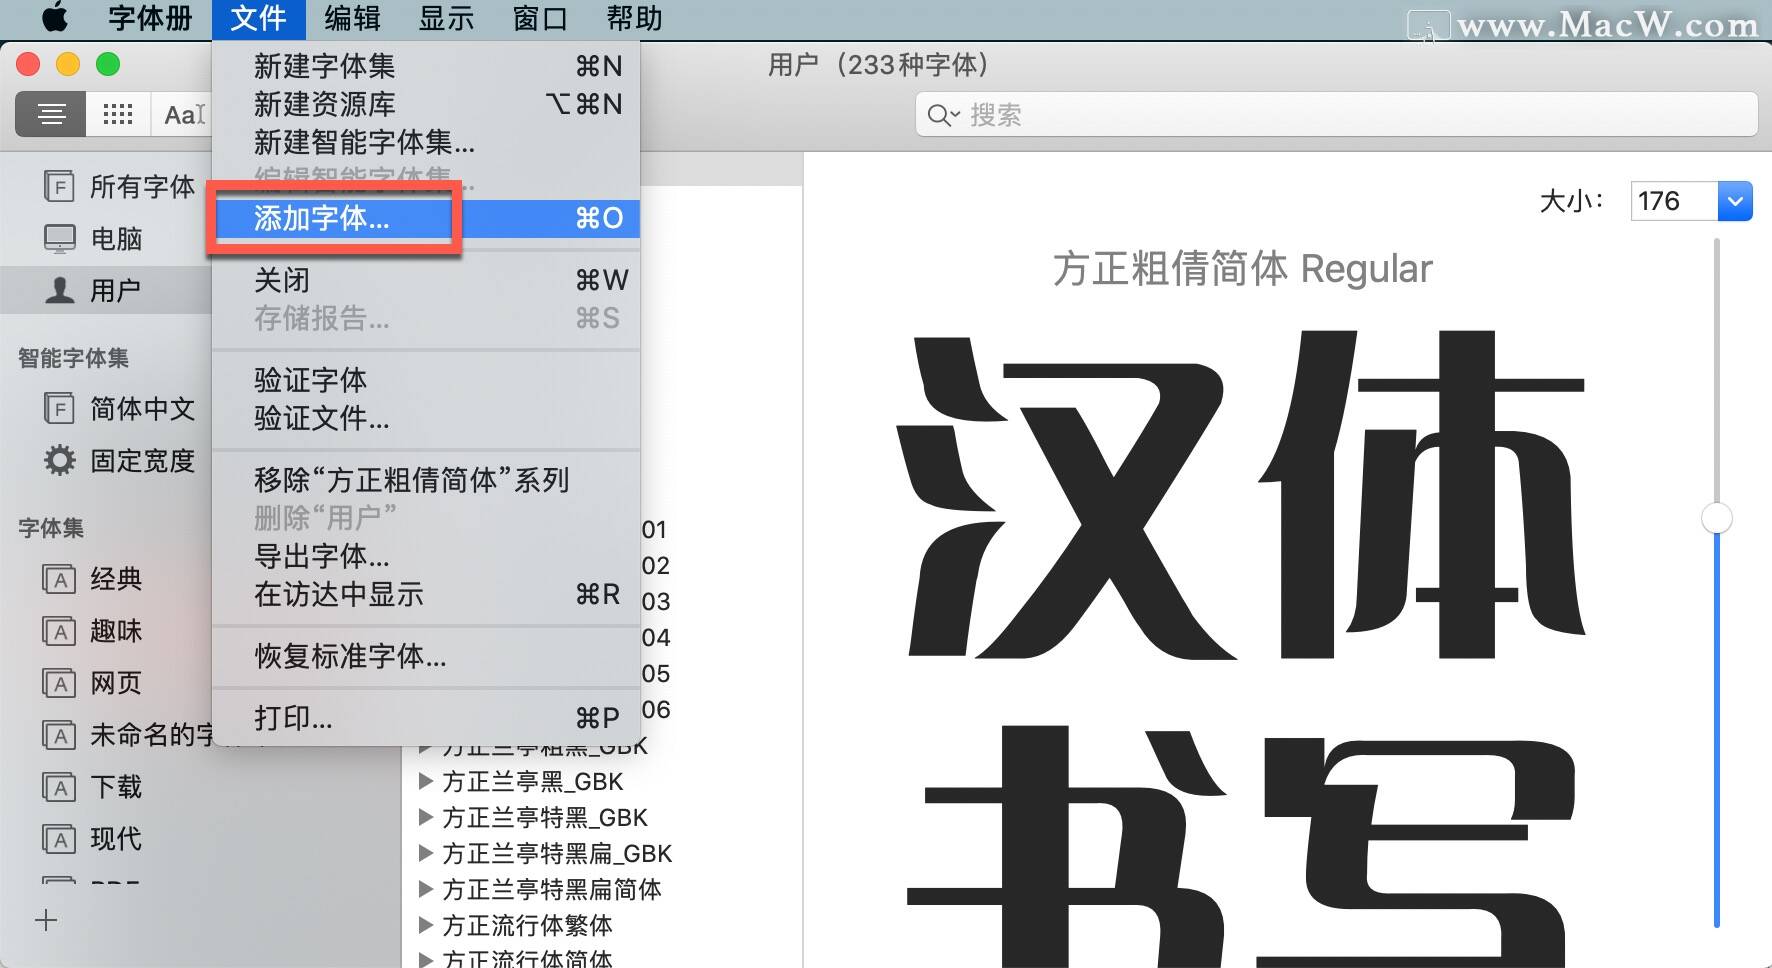This screenshot has height=968, width=1772.
Task: Open the 固定宽度 smart collection
Action: 120,460
